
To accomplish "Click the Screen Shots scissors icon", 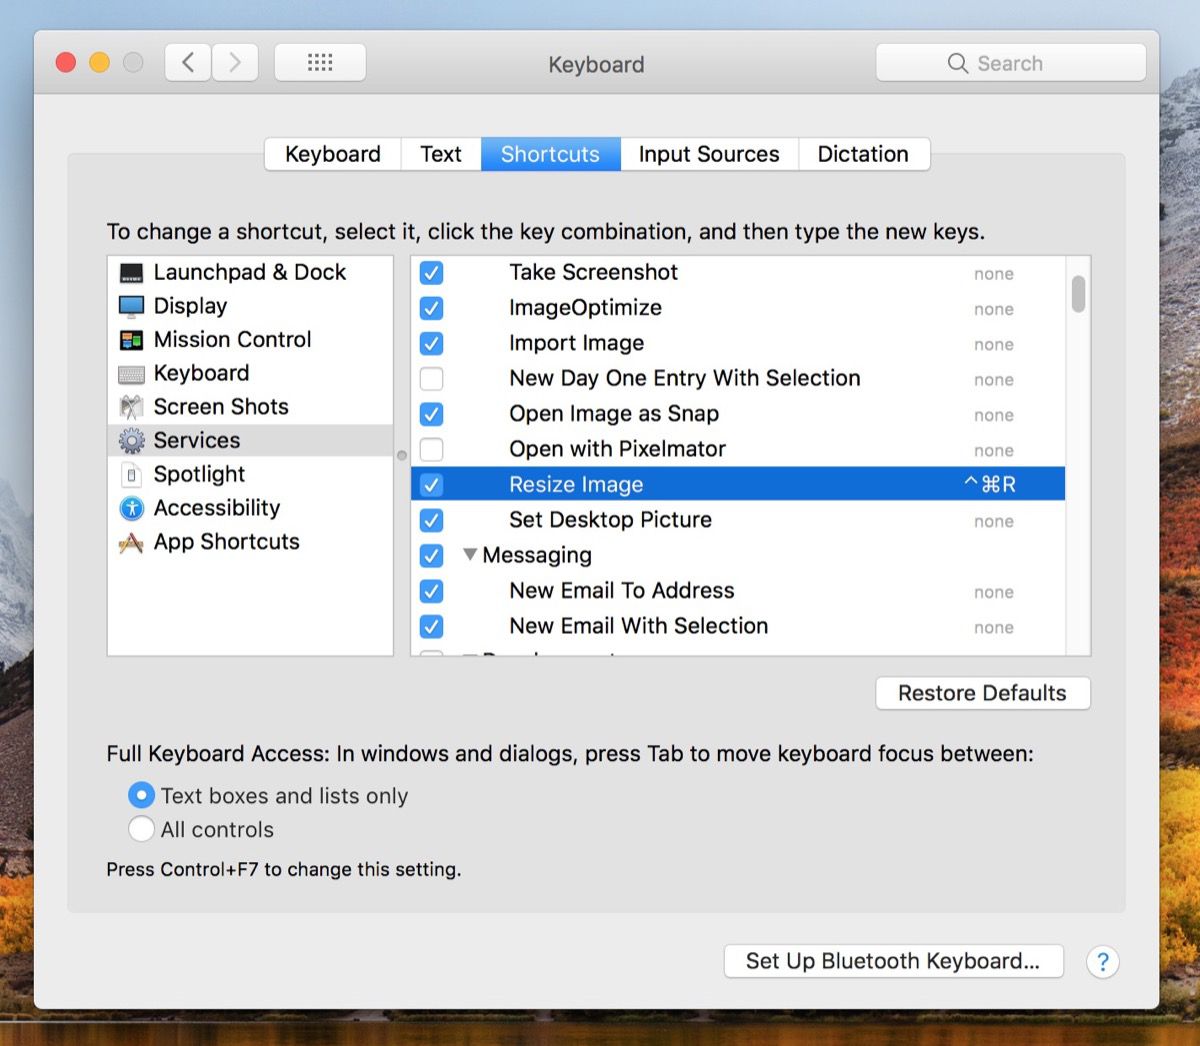I will tap(131, 406).
